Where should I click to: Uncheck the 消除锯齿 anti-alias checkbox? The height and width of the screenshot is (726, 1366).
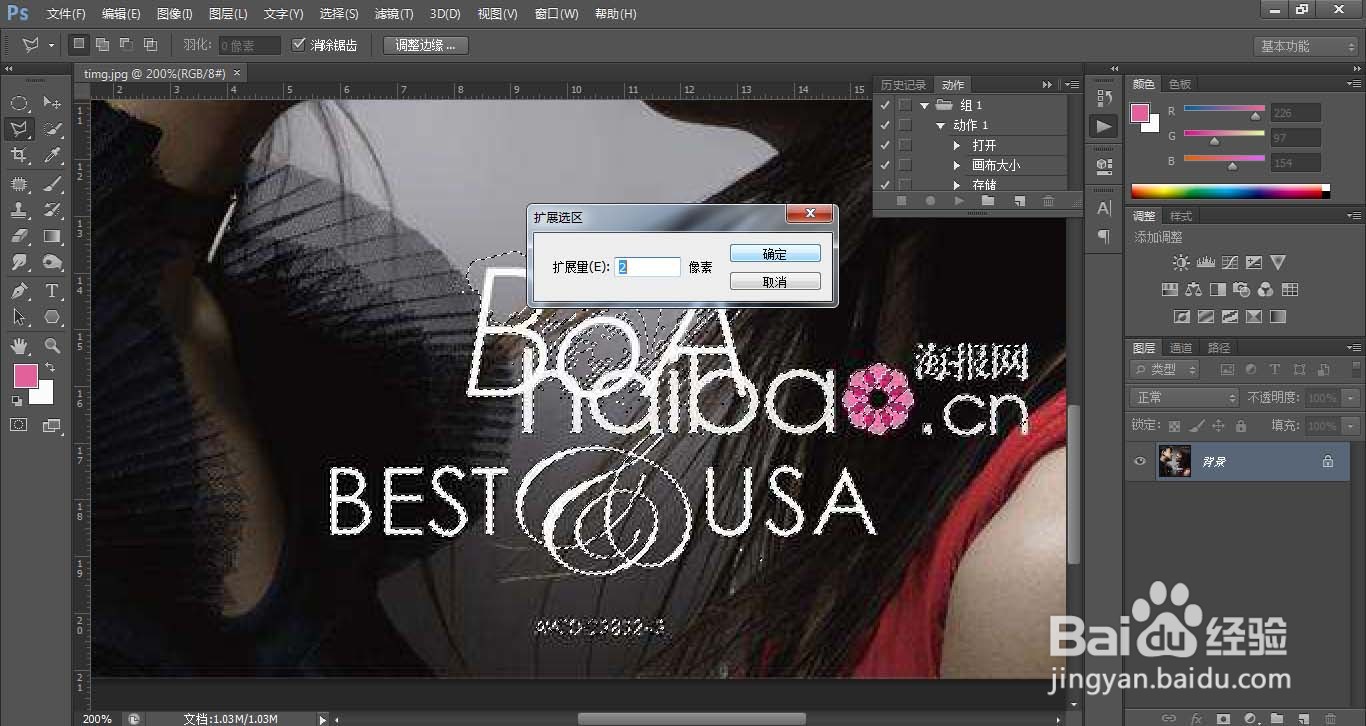(x=298, y=45)
